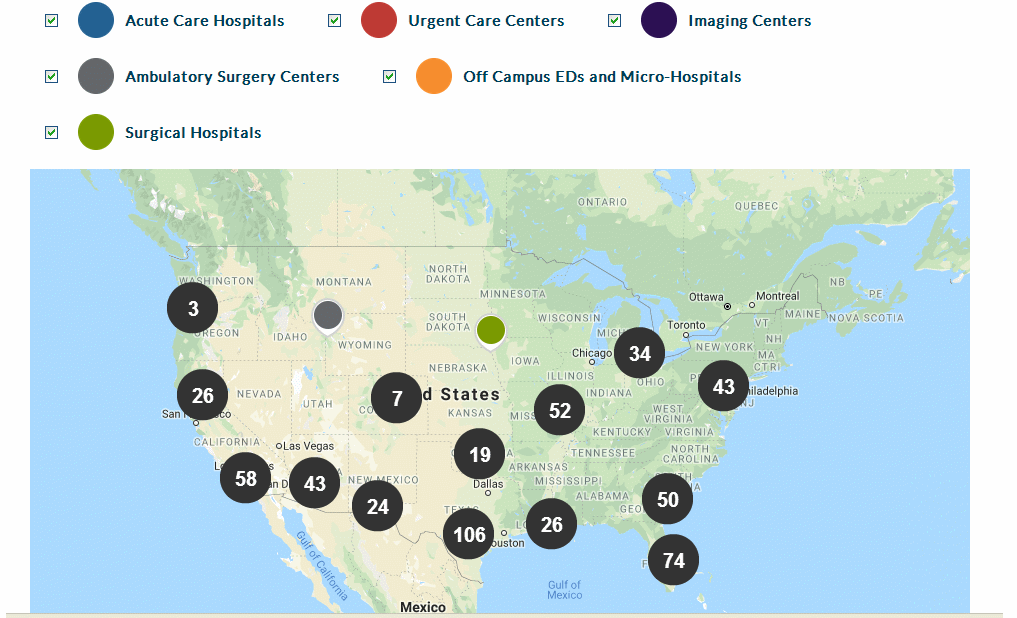Open the cluster marker showing 50 in Georgia

[667, 499]
